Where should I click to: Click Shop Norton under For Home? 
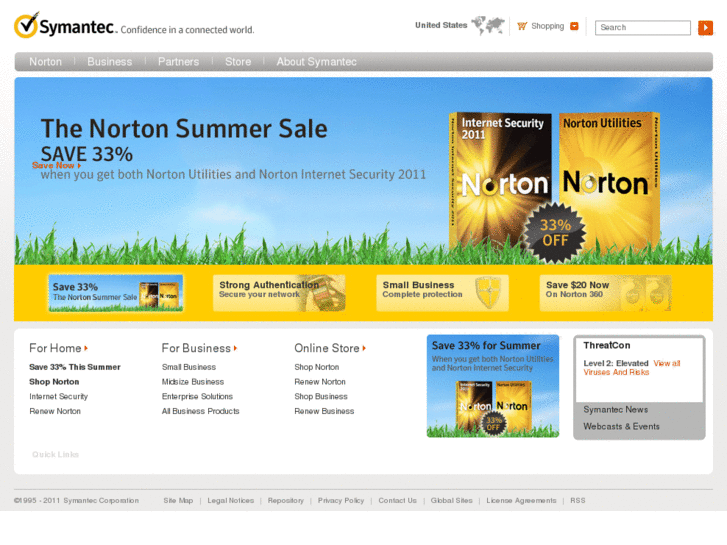point(54,382)
